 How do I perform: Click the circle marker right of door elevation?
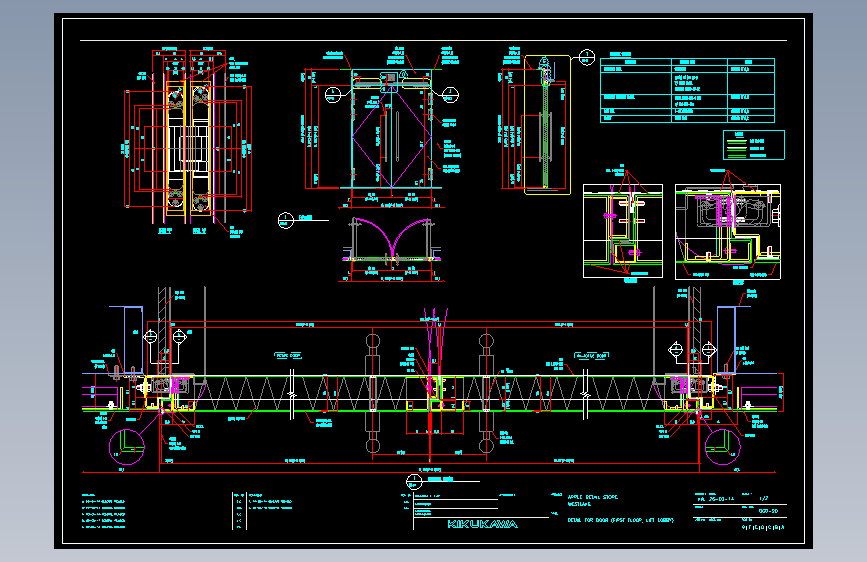coord(450,95)
